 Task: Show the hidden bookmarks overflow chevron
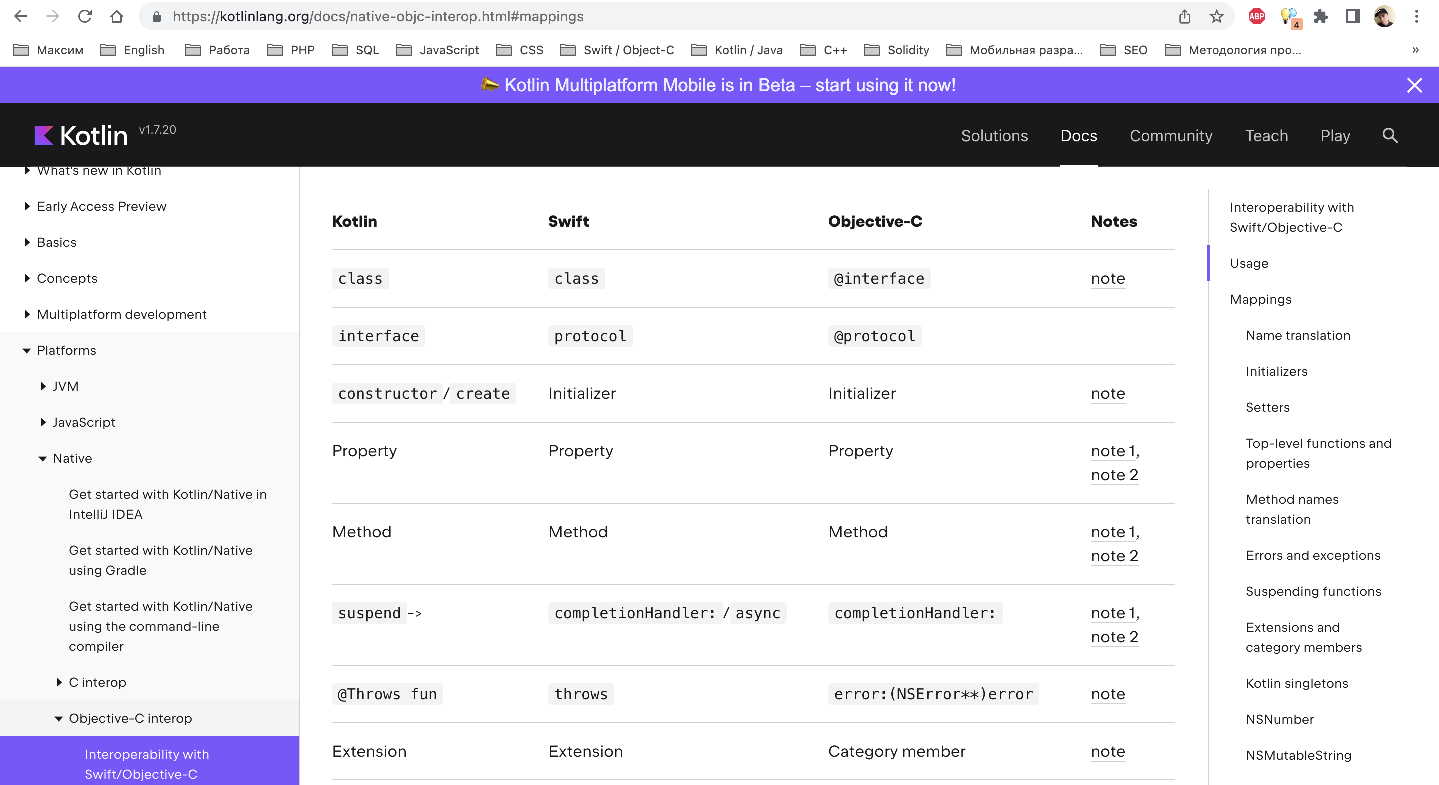pos(1415,50)
